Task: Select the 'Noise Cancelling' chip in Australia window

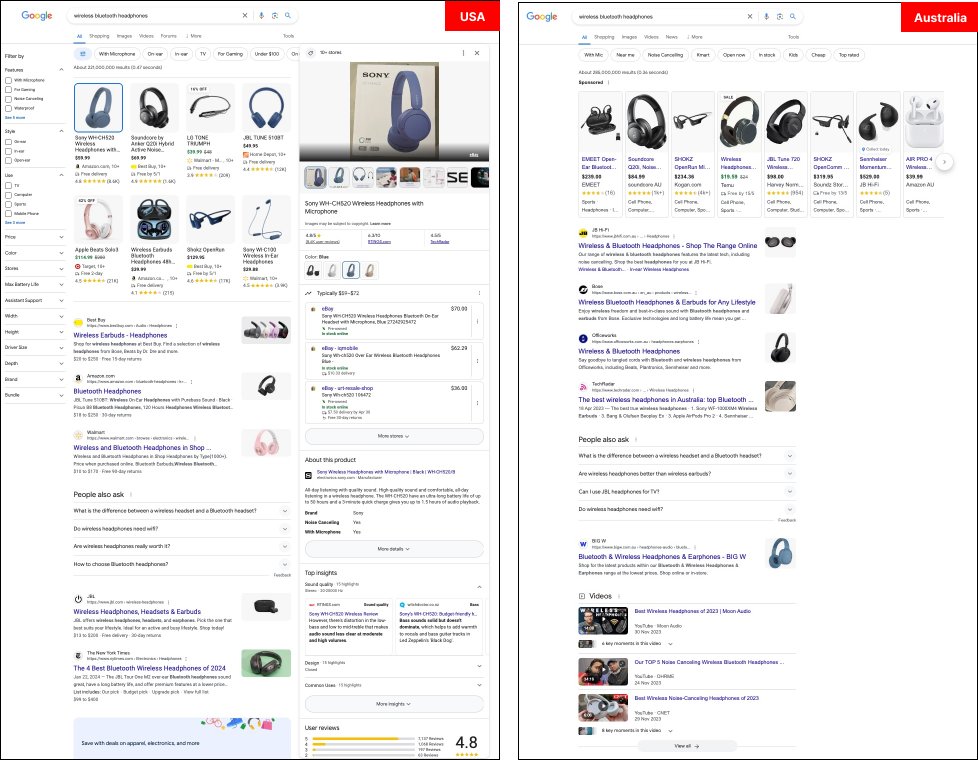Action: click(665, 55)
